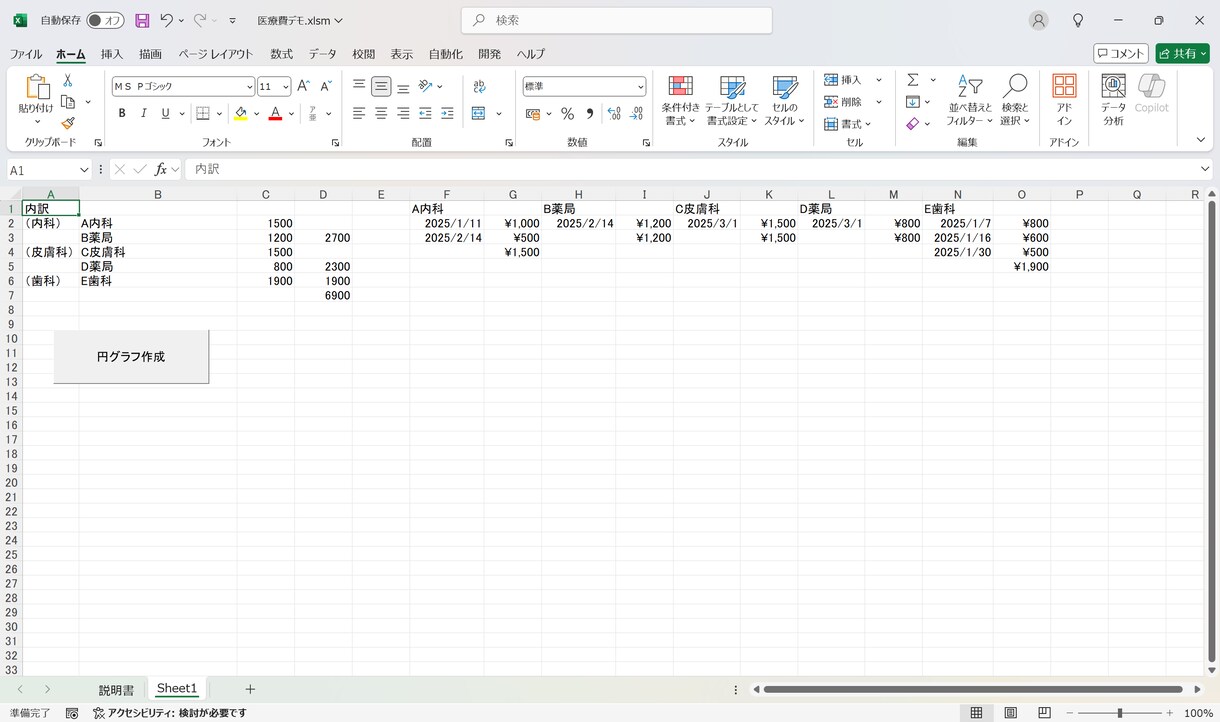Click the Insert Function fx icon
Screen dimensions: 1220x722
pos(160,170)
